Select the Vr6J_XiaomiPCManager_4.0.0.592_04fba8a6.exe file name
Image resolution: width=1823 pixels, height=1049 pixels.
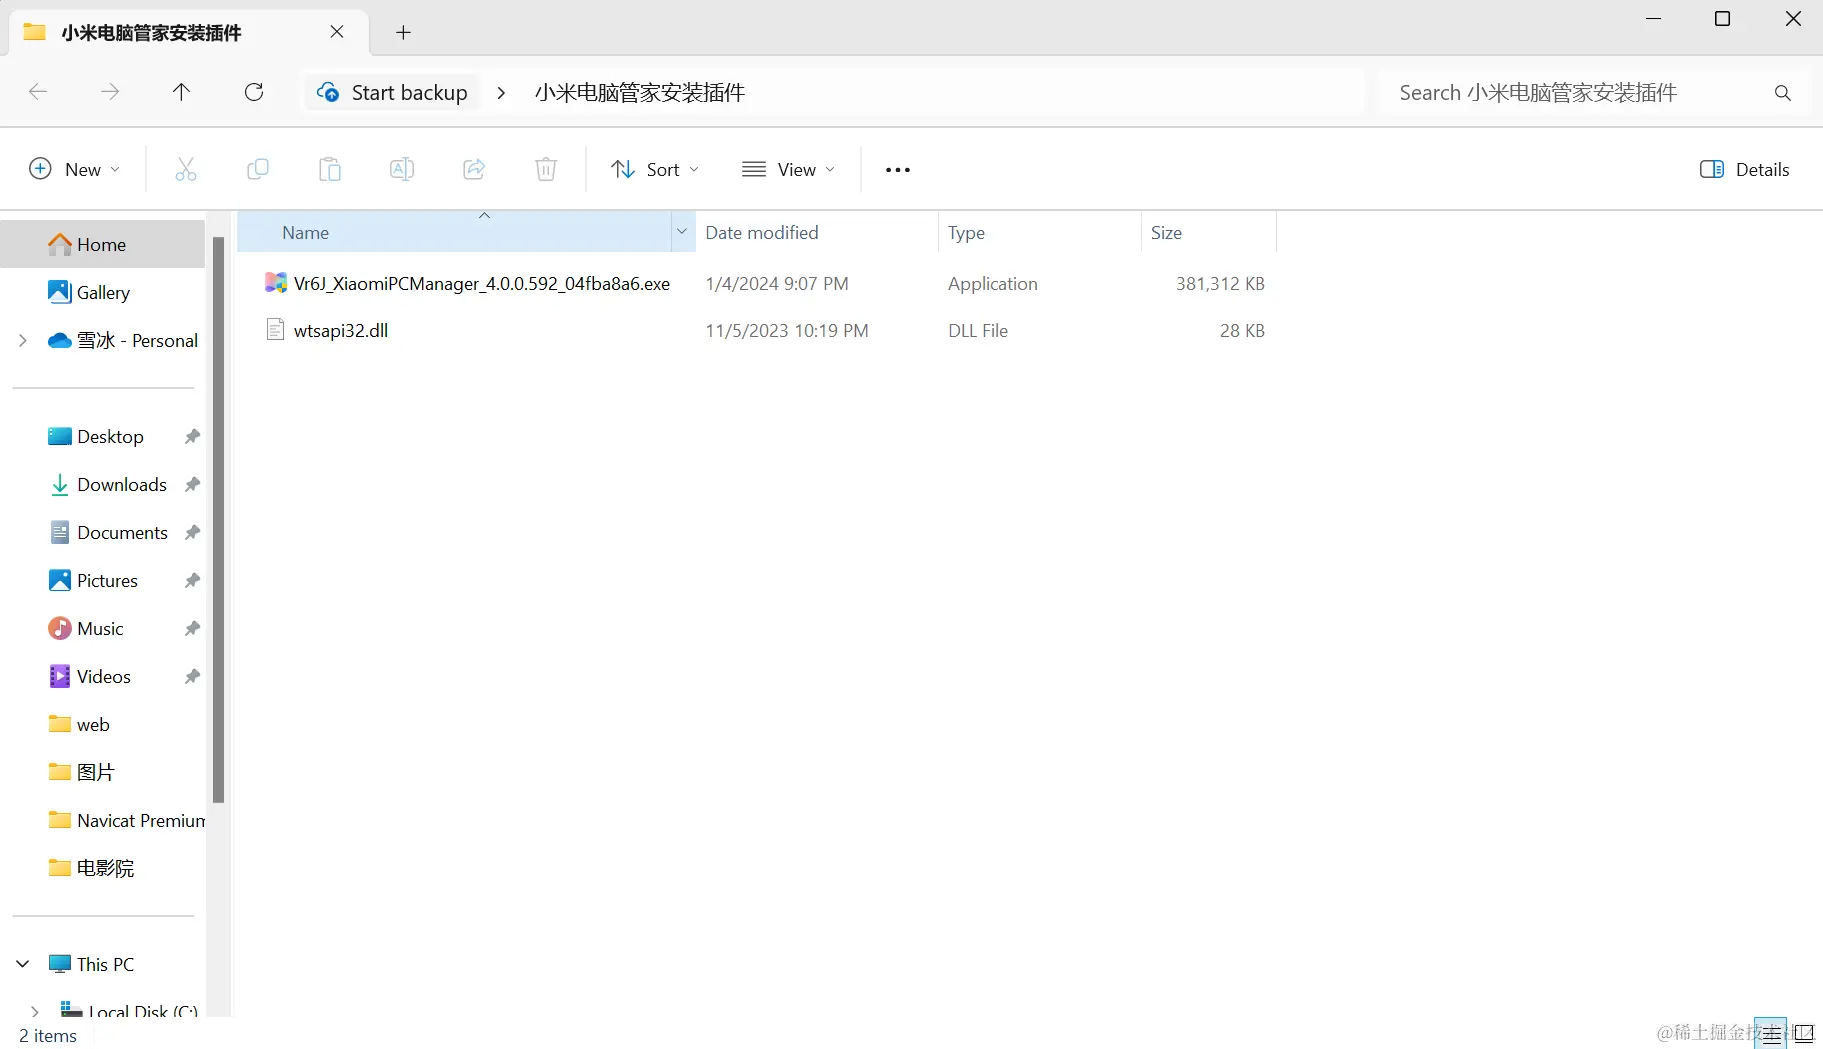click(x=482, y=284)
